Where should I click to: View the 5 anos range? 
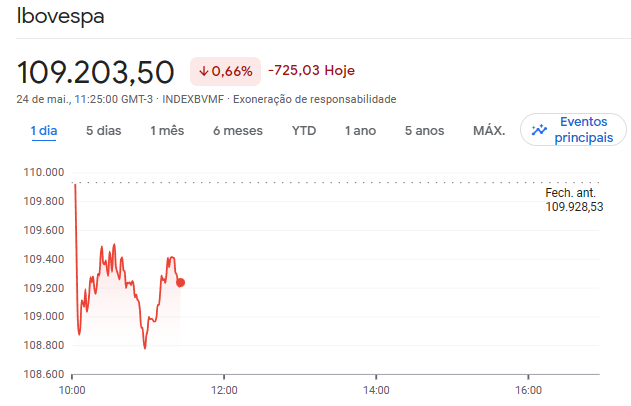coord(424,131)
